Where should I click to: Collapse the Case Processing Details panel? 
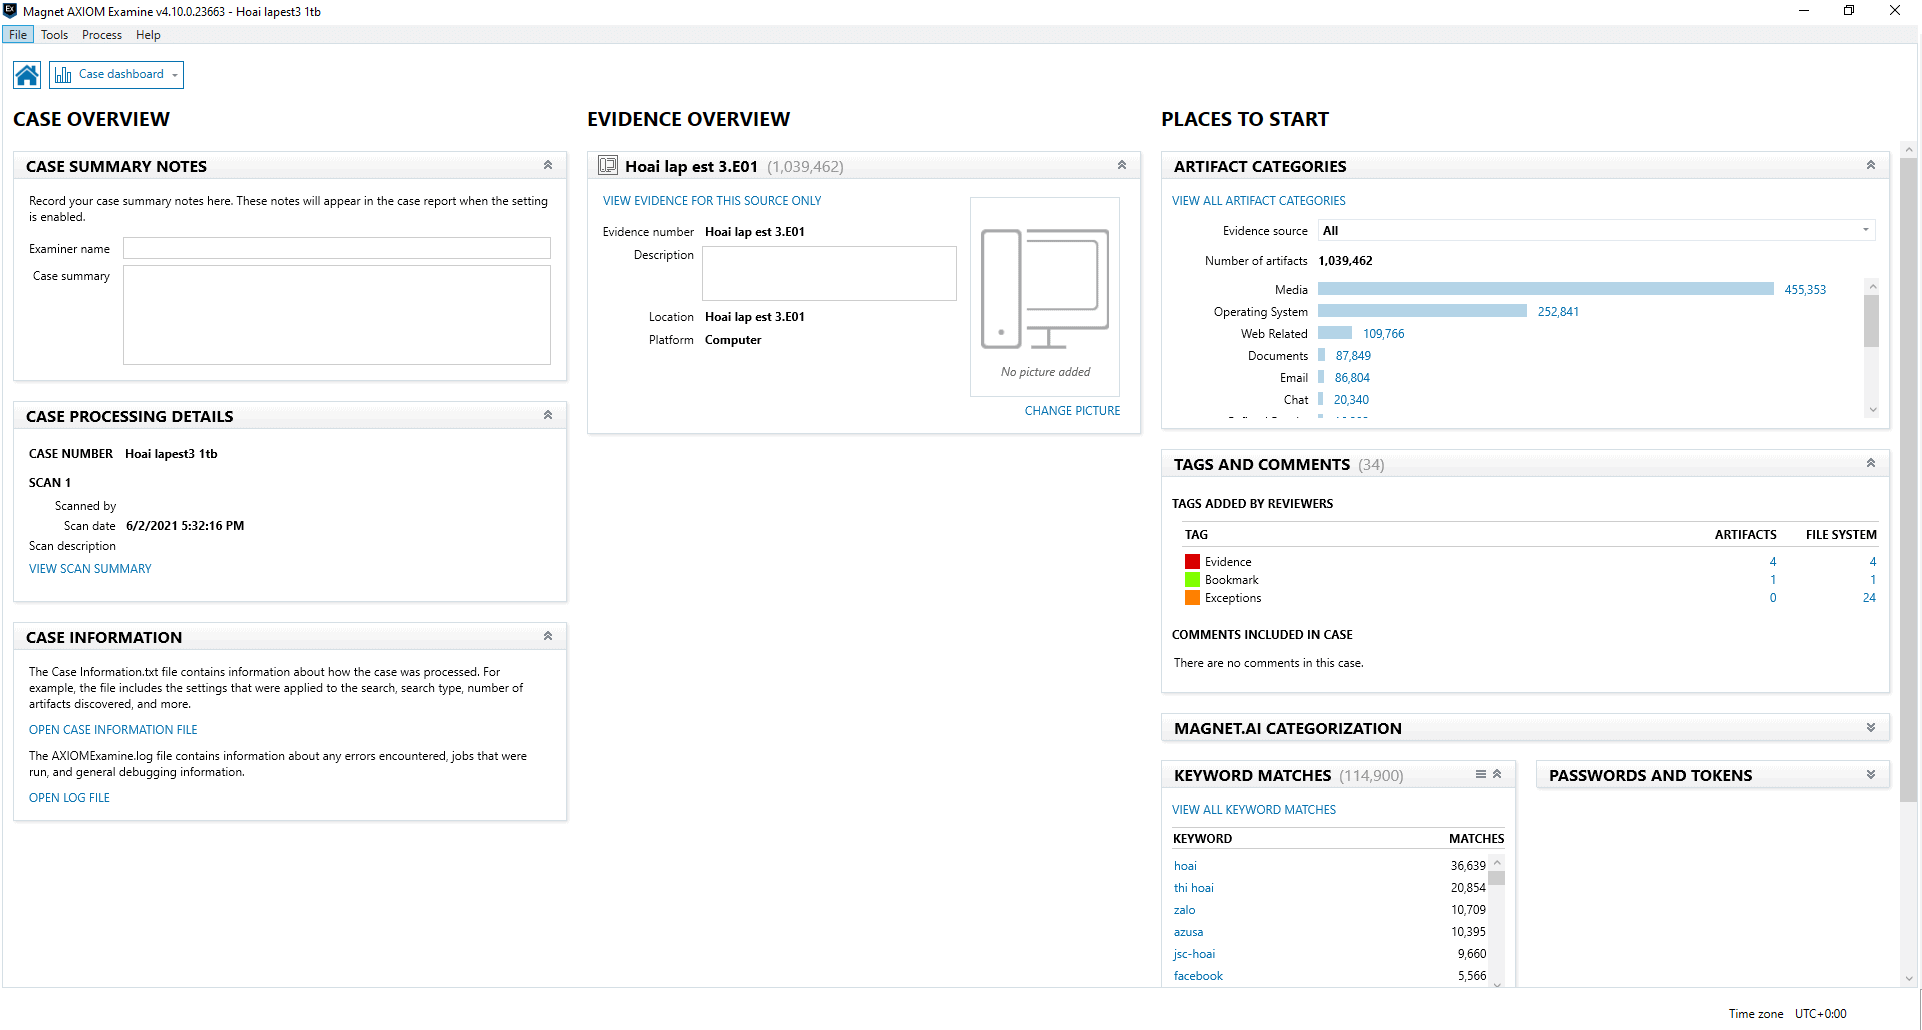(x=548, y=415)
